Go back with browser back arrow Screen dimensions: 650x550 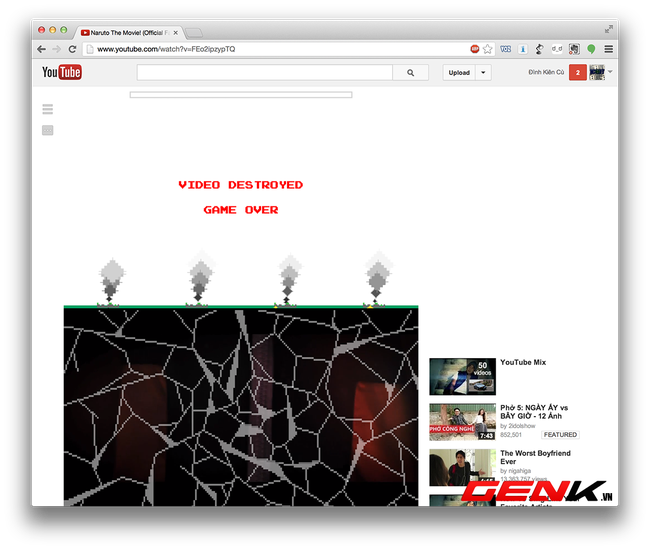(x=41, y=49)
